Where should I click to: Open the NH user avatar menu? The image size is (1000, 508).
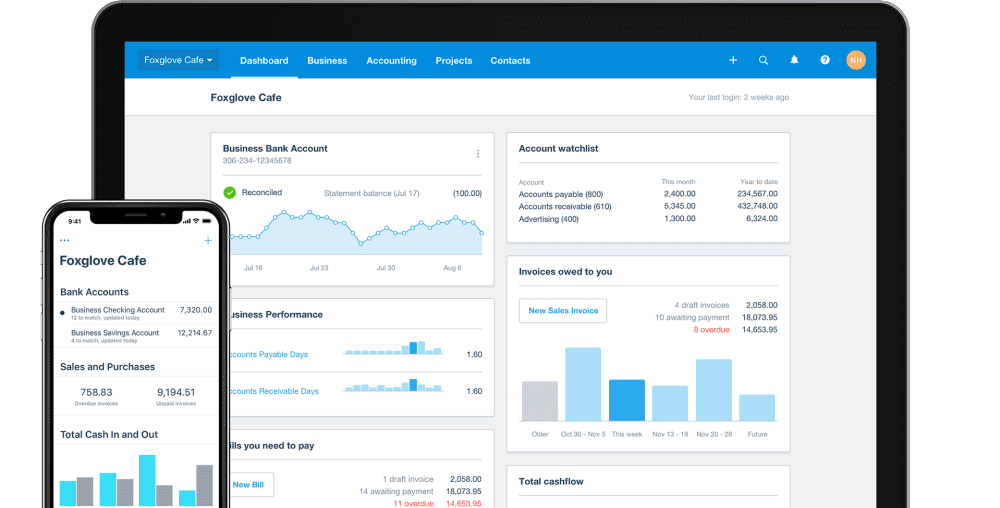coord(855,60)
